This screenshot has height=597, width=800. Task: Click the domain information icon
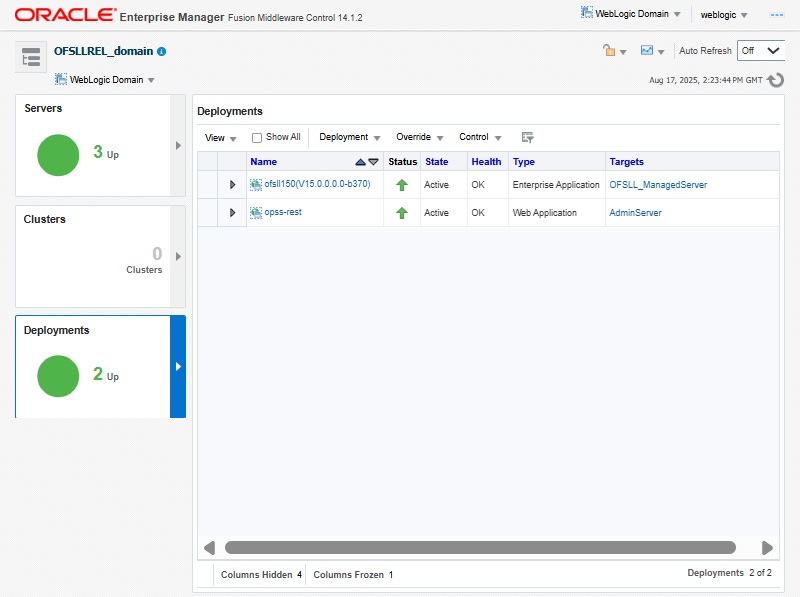click(162, 51)
